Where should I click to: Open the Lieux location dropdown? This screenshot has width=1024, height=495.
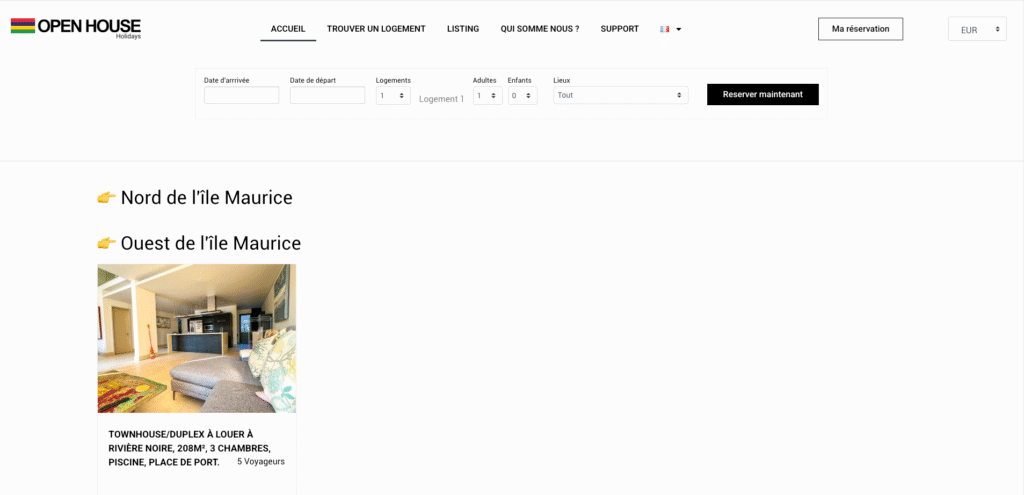[620, 95]
